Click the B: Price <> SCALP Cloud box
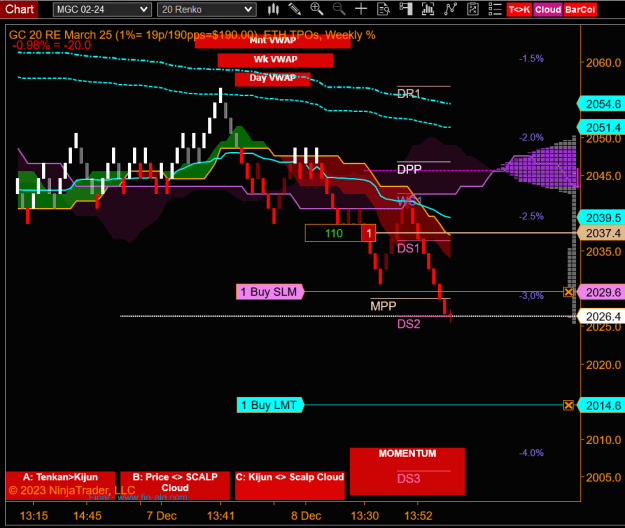Image resolution: width=625 pixels, height=528 pixels. 175,485
